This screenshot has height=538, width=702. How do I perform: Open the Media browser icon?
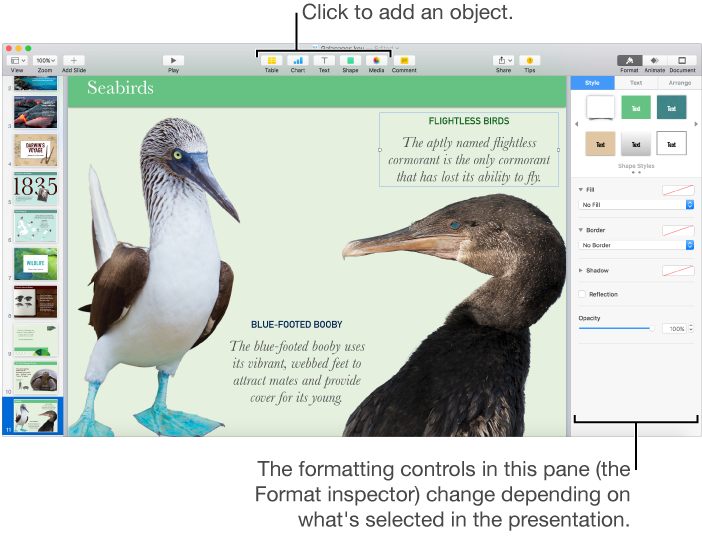[x=377, y=60]
